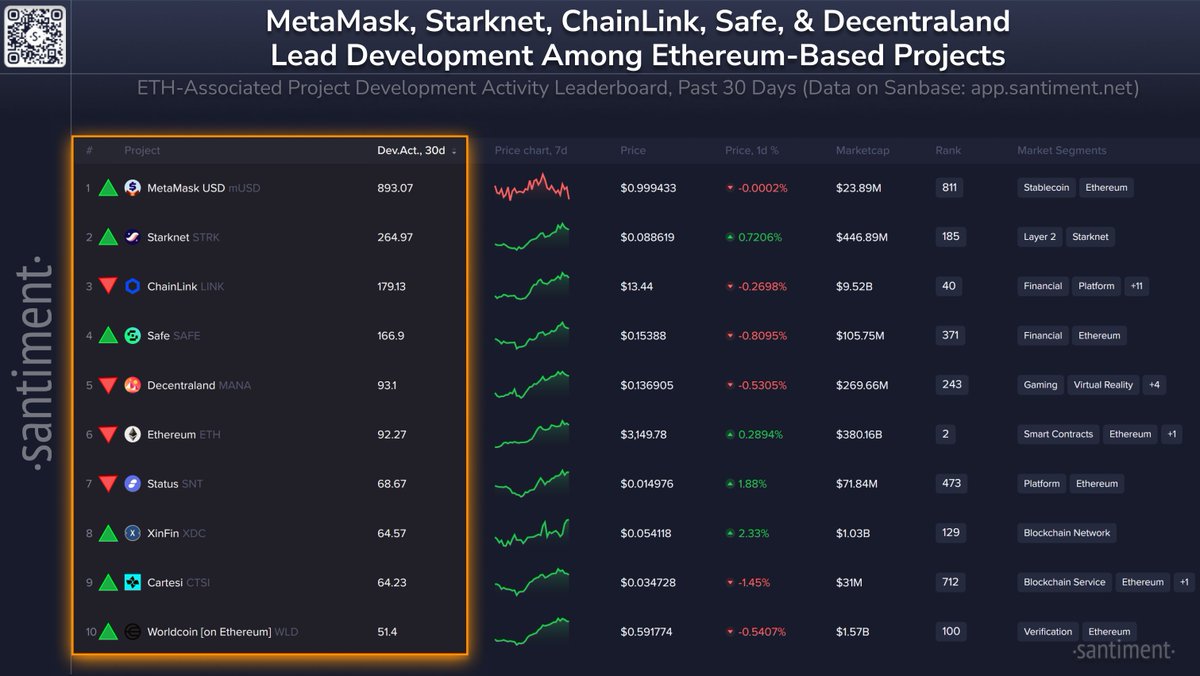Click the Safe project icon

point(133,336)
